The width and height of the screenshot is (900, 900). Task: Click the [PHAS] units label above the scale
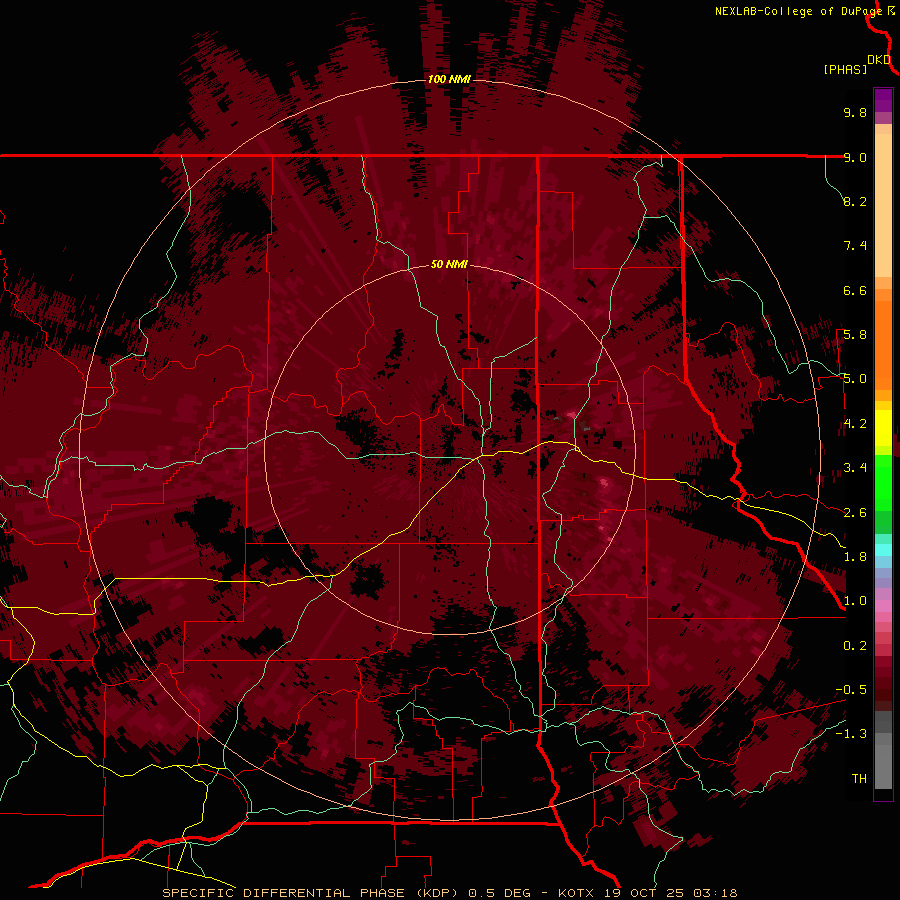(845, 69)
